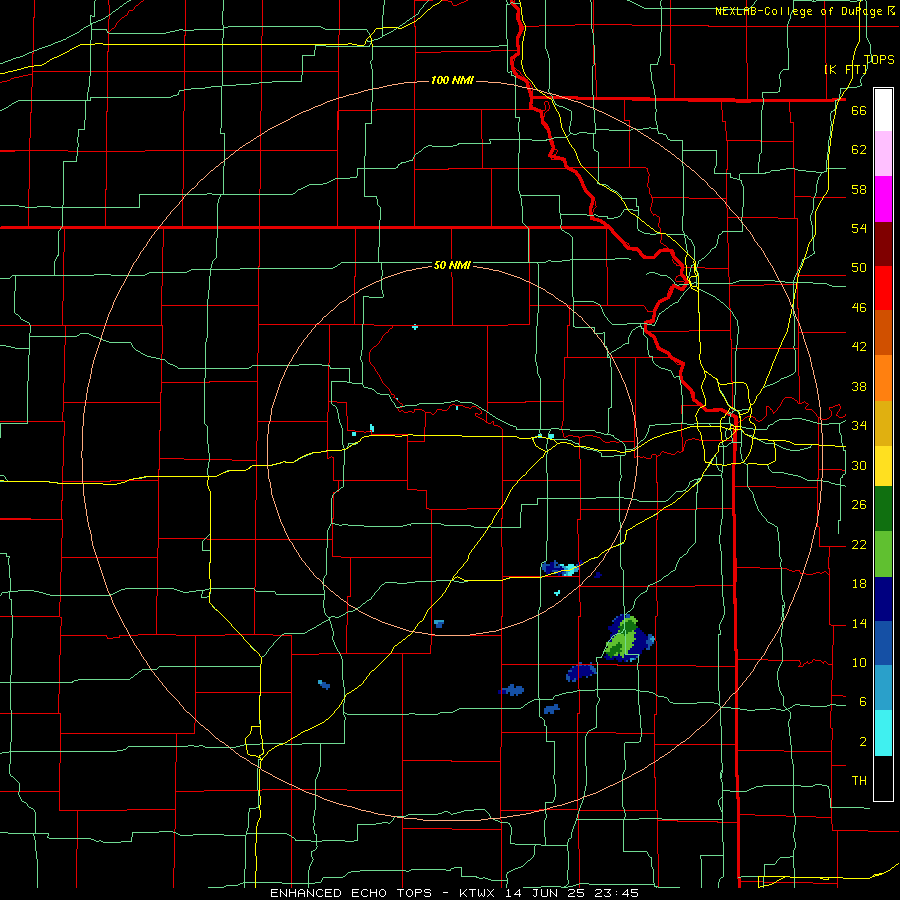Click the "62" scale value
This screenshot has width=900, height=900.
859,150
